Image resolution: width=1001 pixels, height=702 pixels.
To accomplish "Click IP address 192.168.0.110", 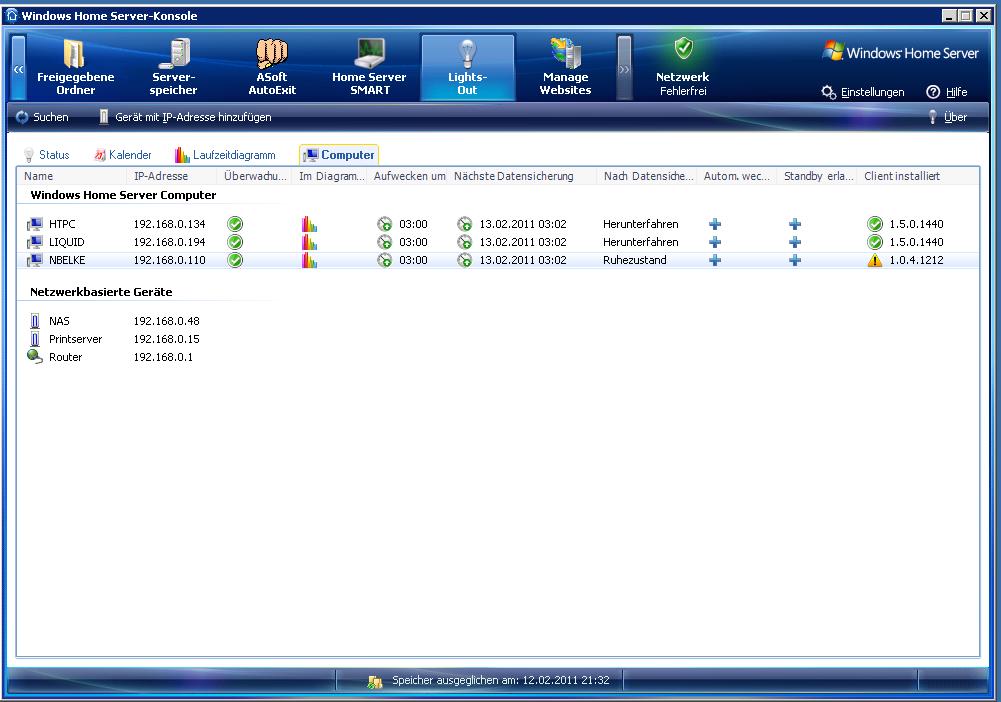I will point(169,260).
